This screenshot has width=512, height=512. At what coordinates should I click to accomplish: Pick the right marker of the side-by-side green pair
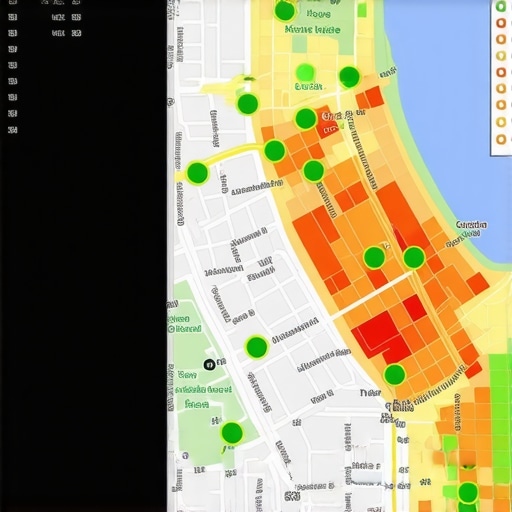(414, 257)
